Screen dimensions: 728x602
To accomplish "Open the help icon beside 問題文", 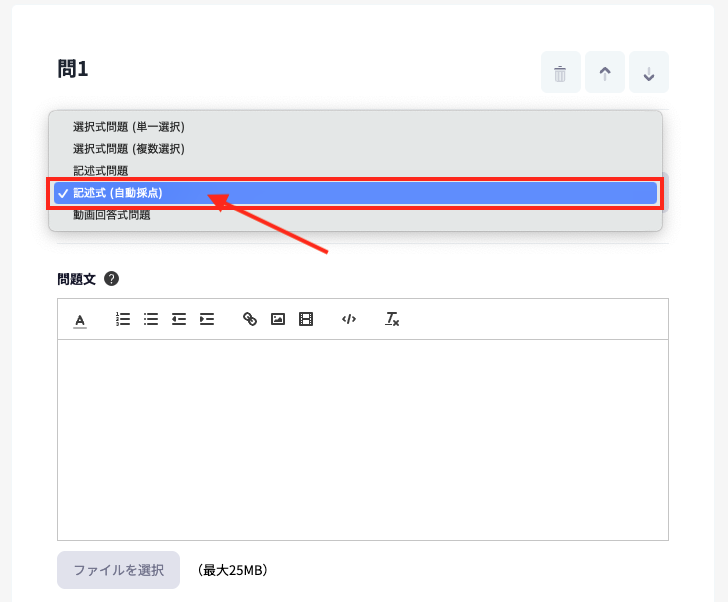I will coord(111,279).
